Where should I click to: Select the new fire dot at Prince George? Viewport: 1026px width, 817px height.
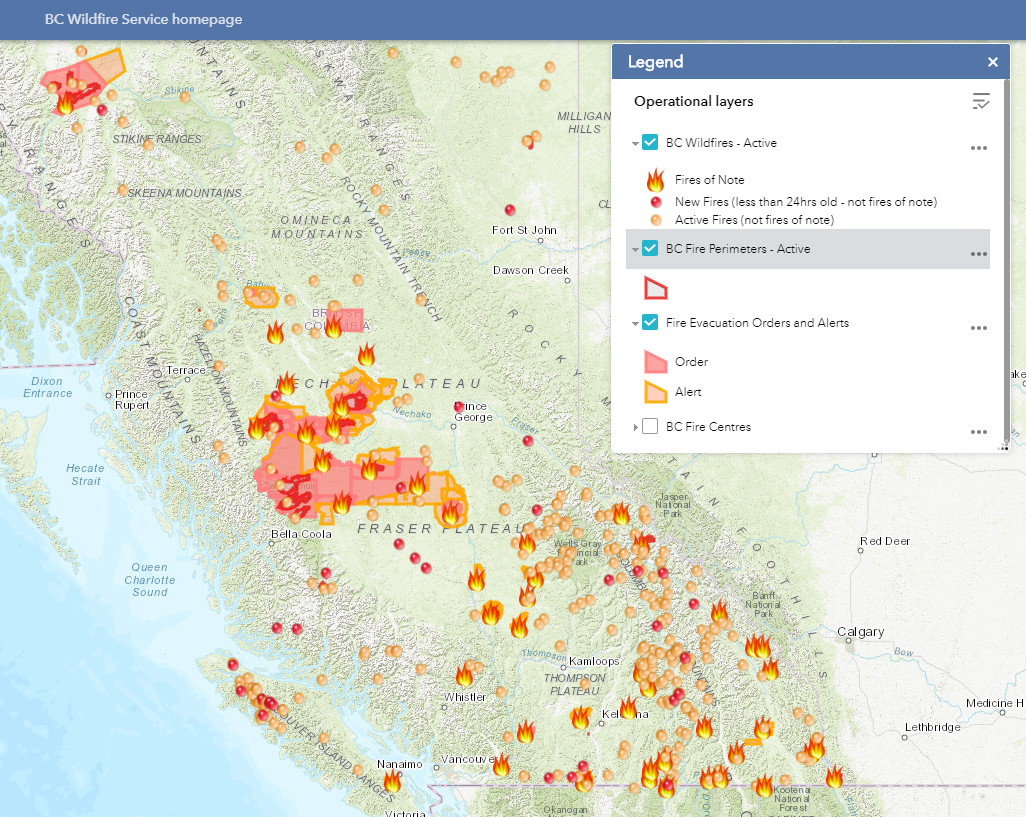[x=459, y=406]
